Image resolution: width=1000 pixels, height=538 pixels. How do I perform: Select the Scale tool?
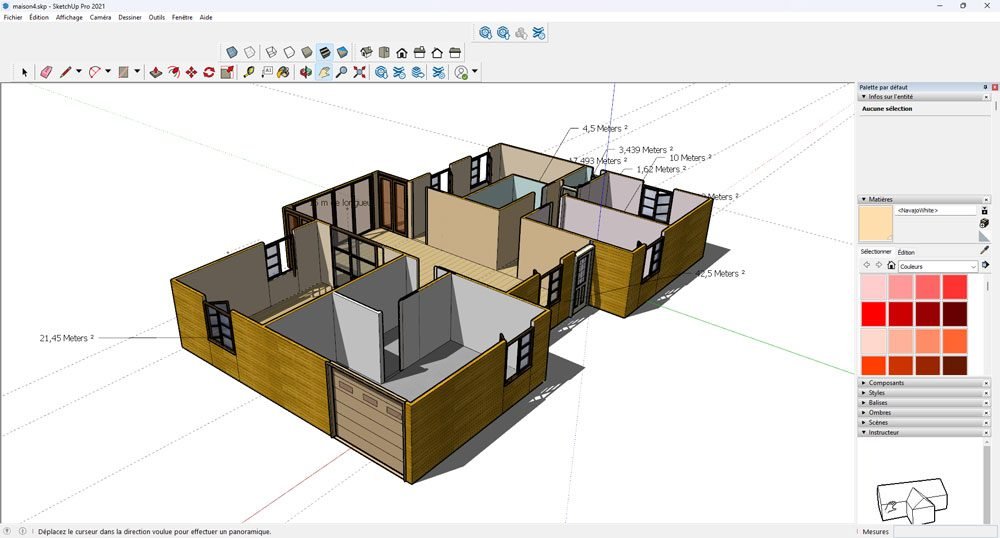(x=227, y=72)
